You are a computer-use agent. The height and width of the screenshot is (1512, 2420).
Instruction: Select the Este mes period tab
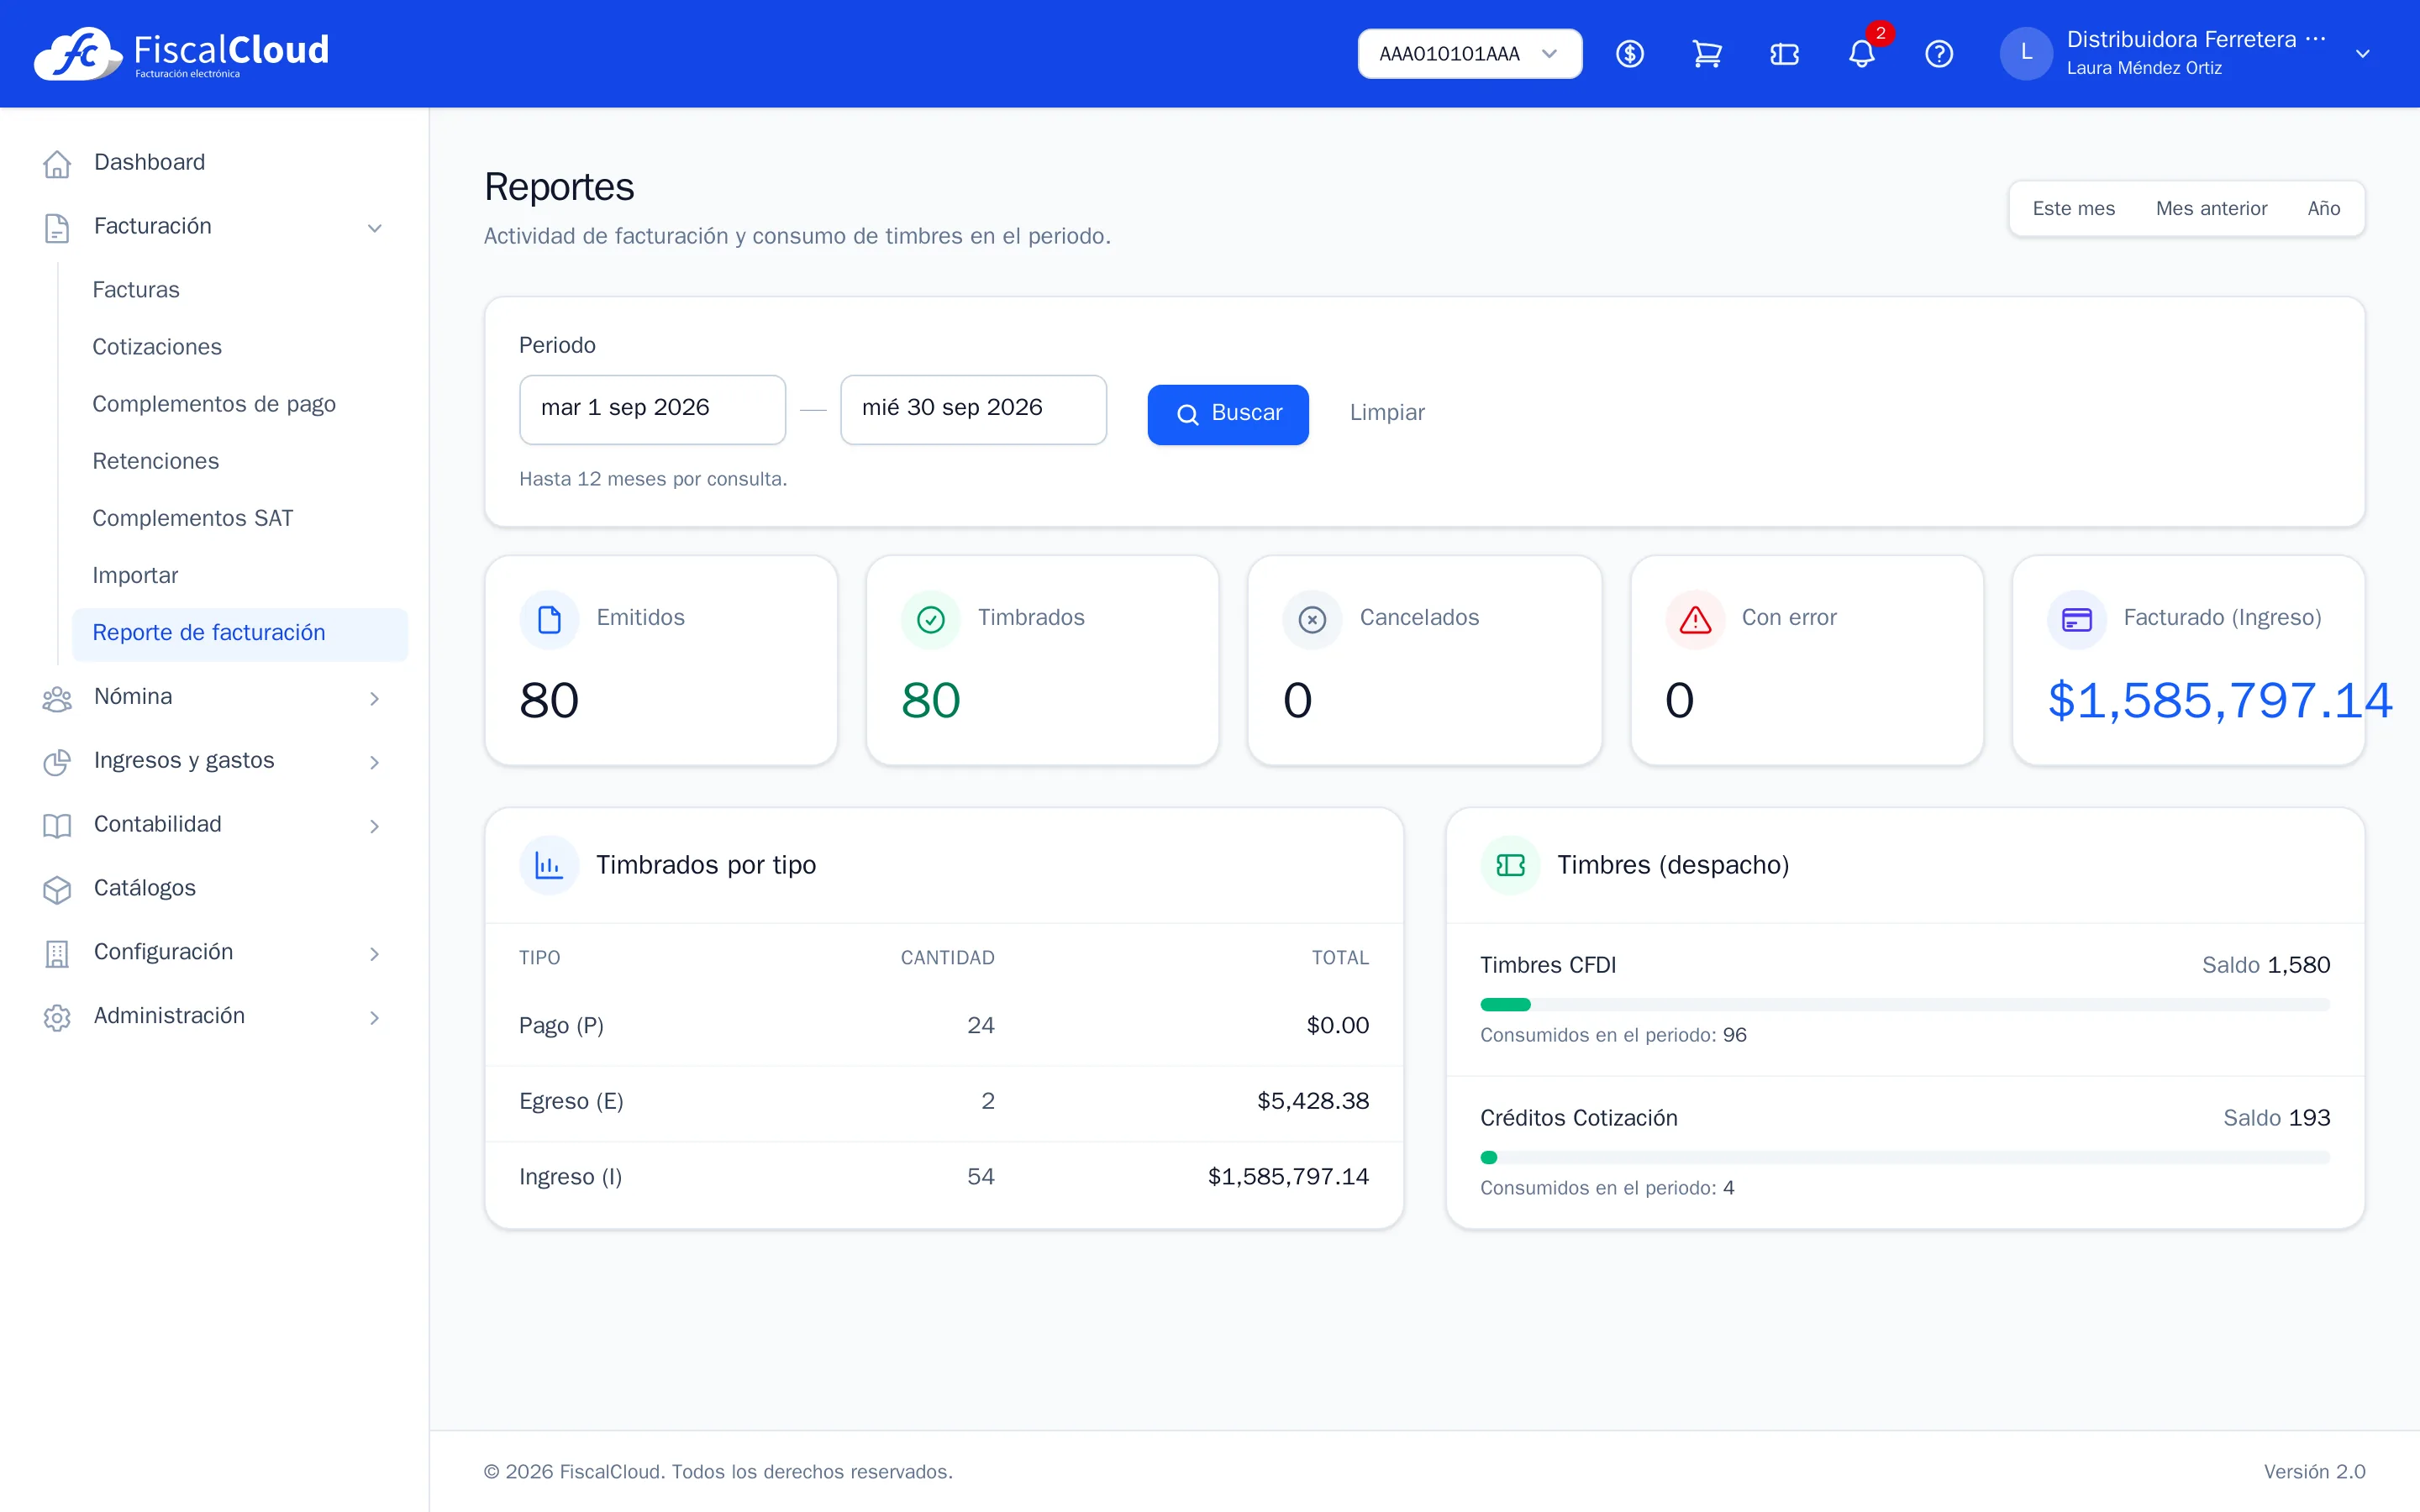point(2073,208)
